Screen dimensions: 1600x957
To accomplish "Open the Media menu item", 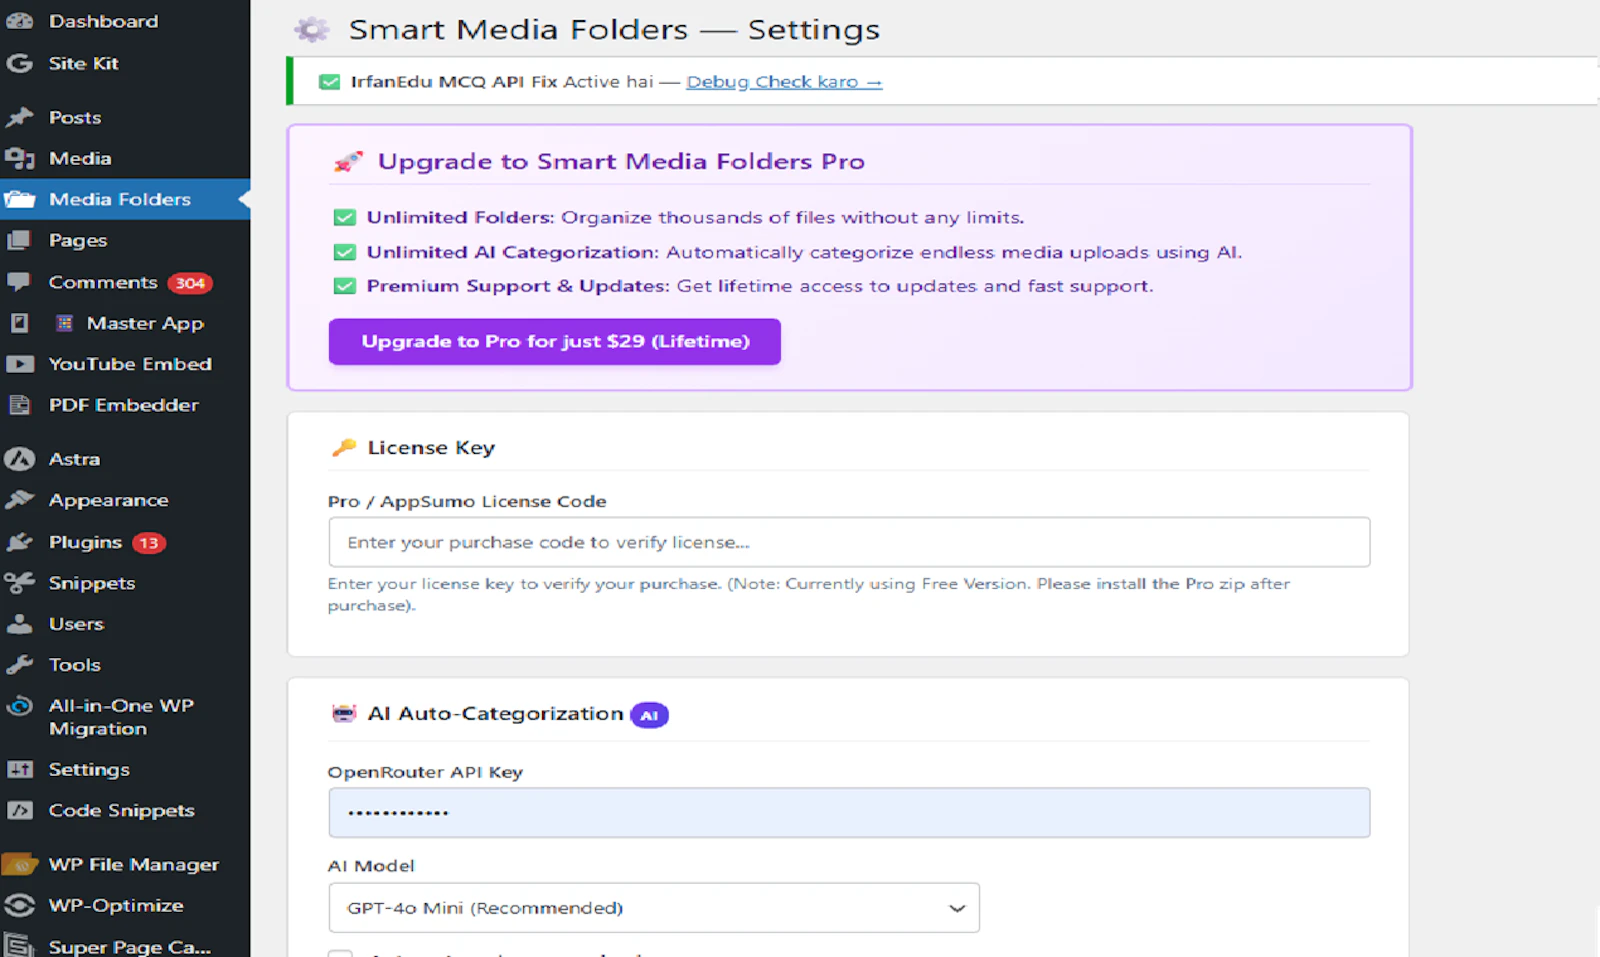I will click(x=80, y=158).
